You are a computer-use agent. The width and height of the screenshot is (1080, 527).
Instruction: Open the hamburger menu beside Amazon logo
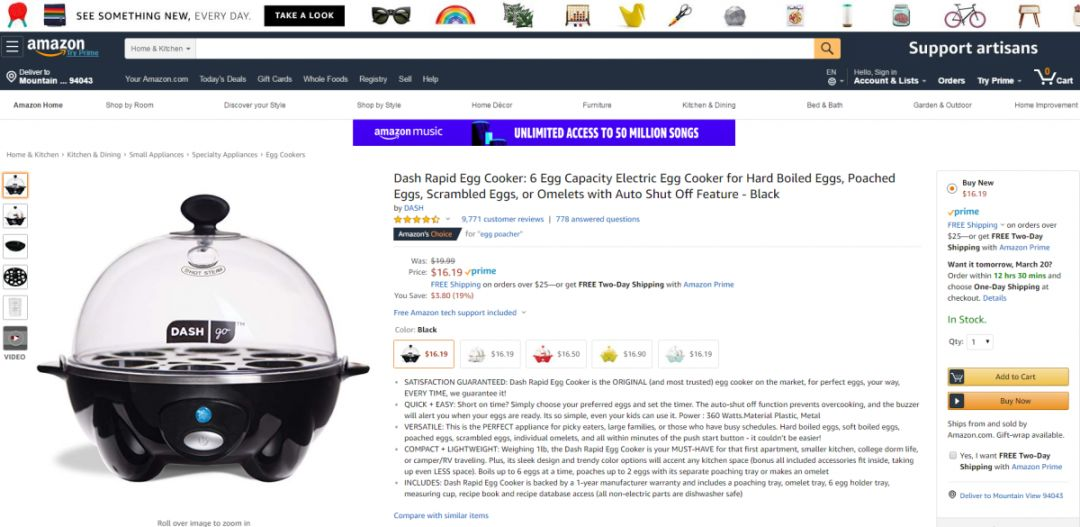tap(11, 47)
